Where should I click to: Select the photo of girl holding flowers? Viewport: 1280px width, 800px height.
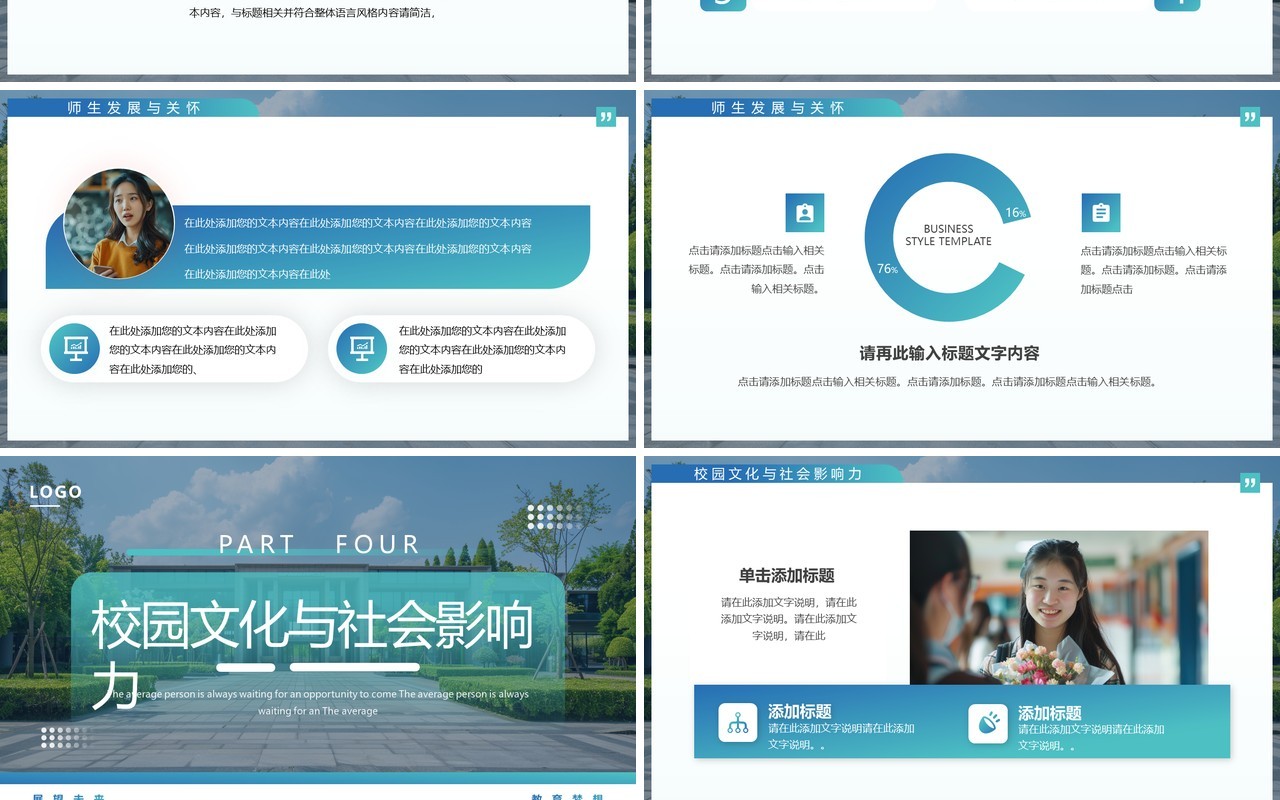[1059, 608]
